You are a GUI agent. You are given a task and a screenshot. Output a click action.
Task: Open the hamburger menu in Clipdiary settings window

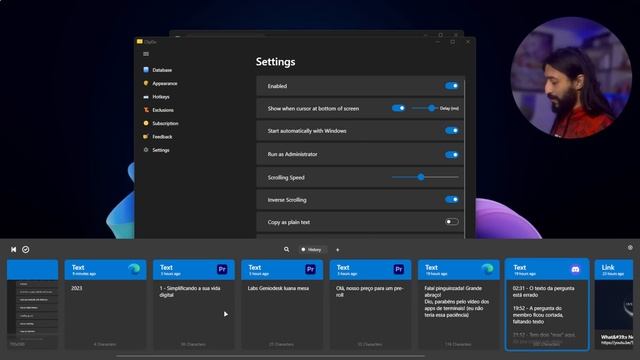(146, 54)
